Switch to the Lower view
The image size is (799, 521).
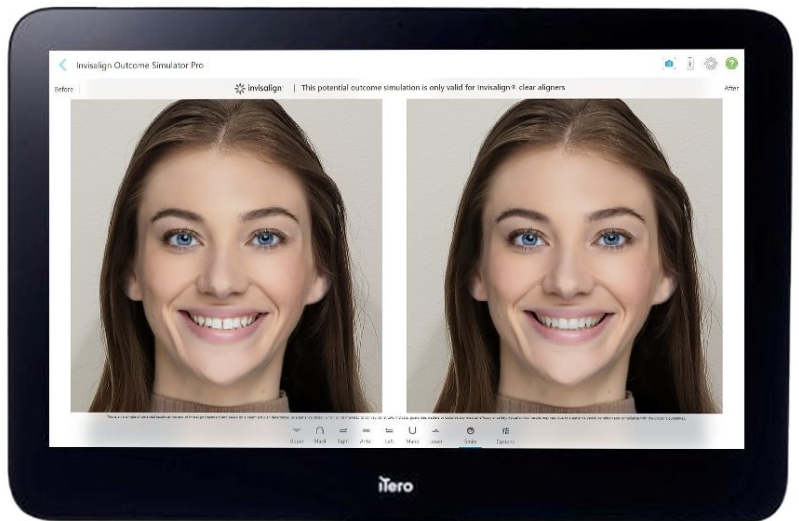click(x=436, y=435)
